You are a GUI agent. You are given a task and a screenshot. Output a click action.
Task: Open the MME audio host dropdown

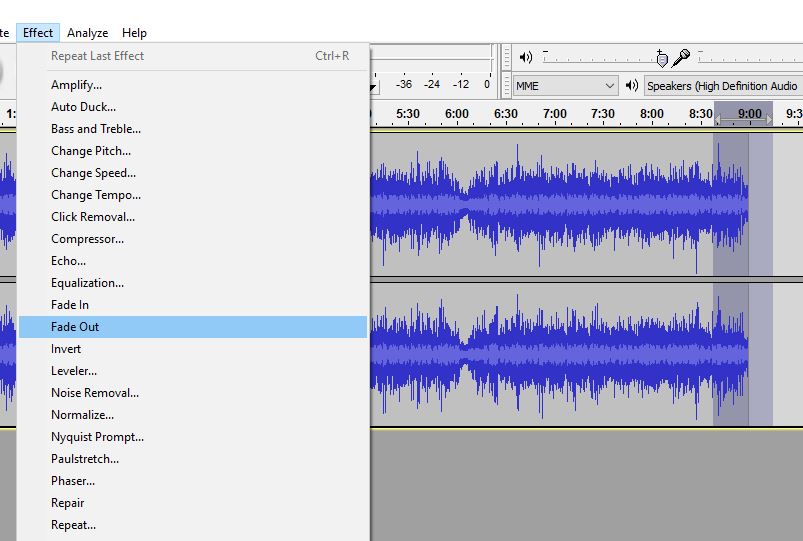[565, 86]
